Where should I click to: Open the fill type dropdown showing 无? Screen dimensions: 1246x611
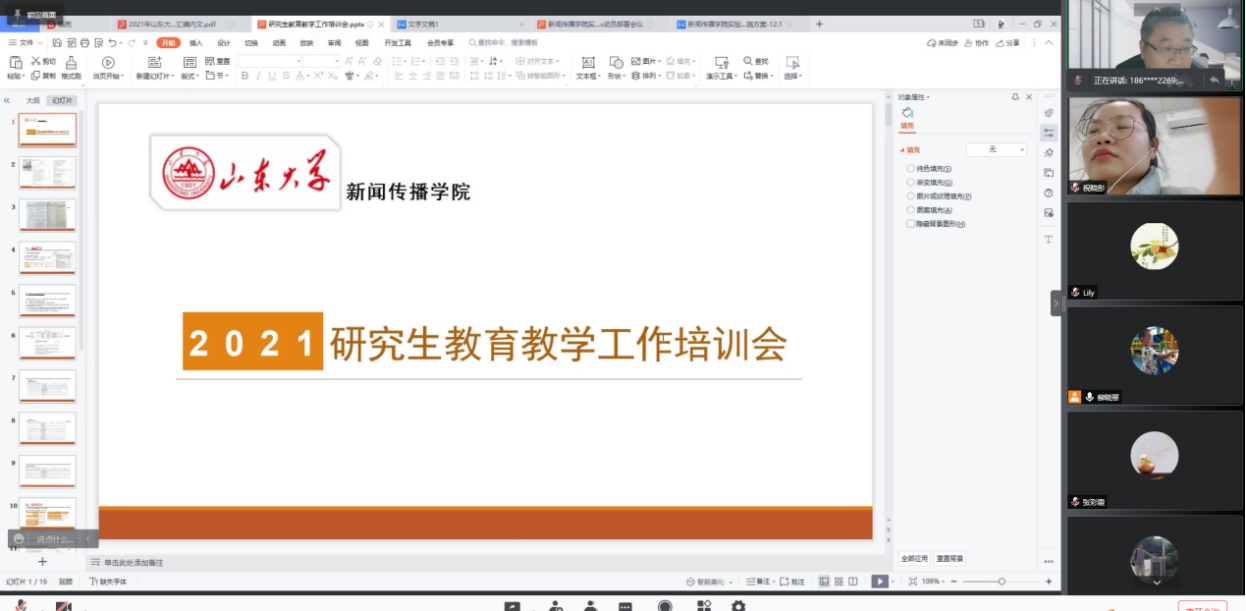point(996,149)
